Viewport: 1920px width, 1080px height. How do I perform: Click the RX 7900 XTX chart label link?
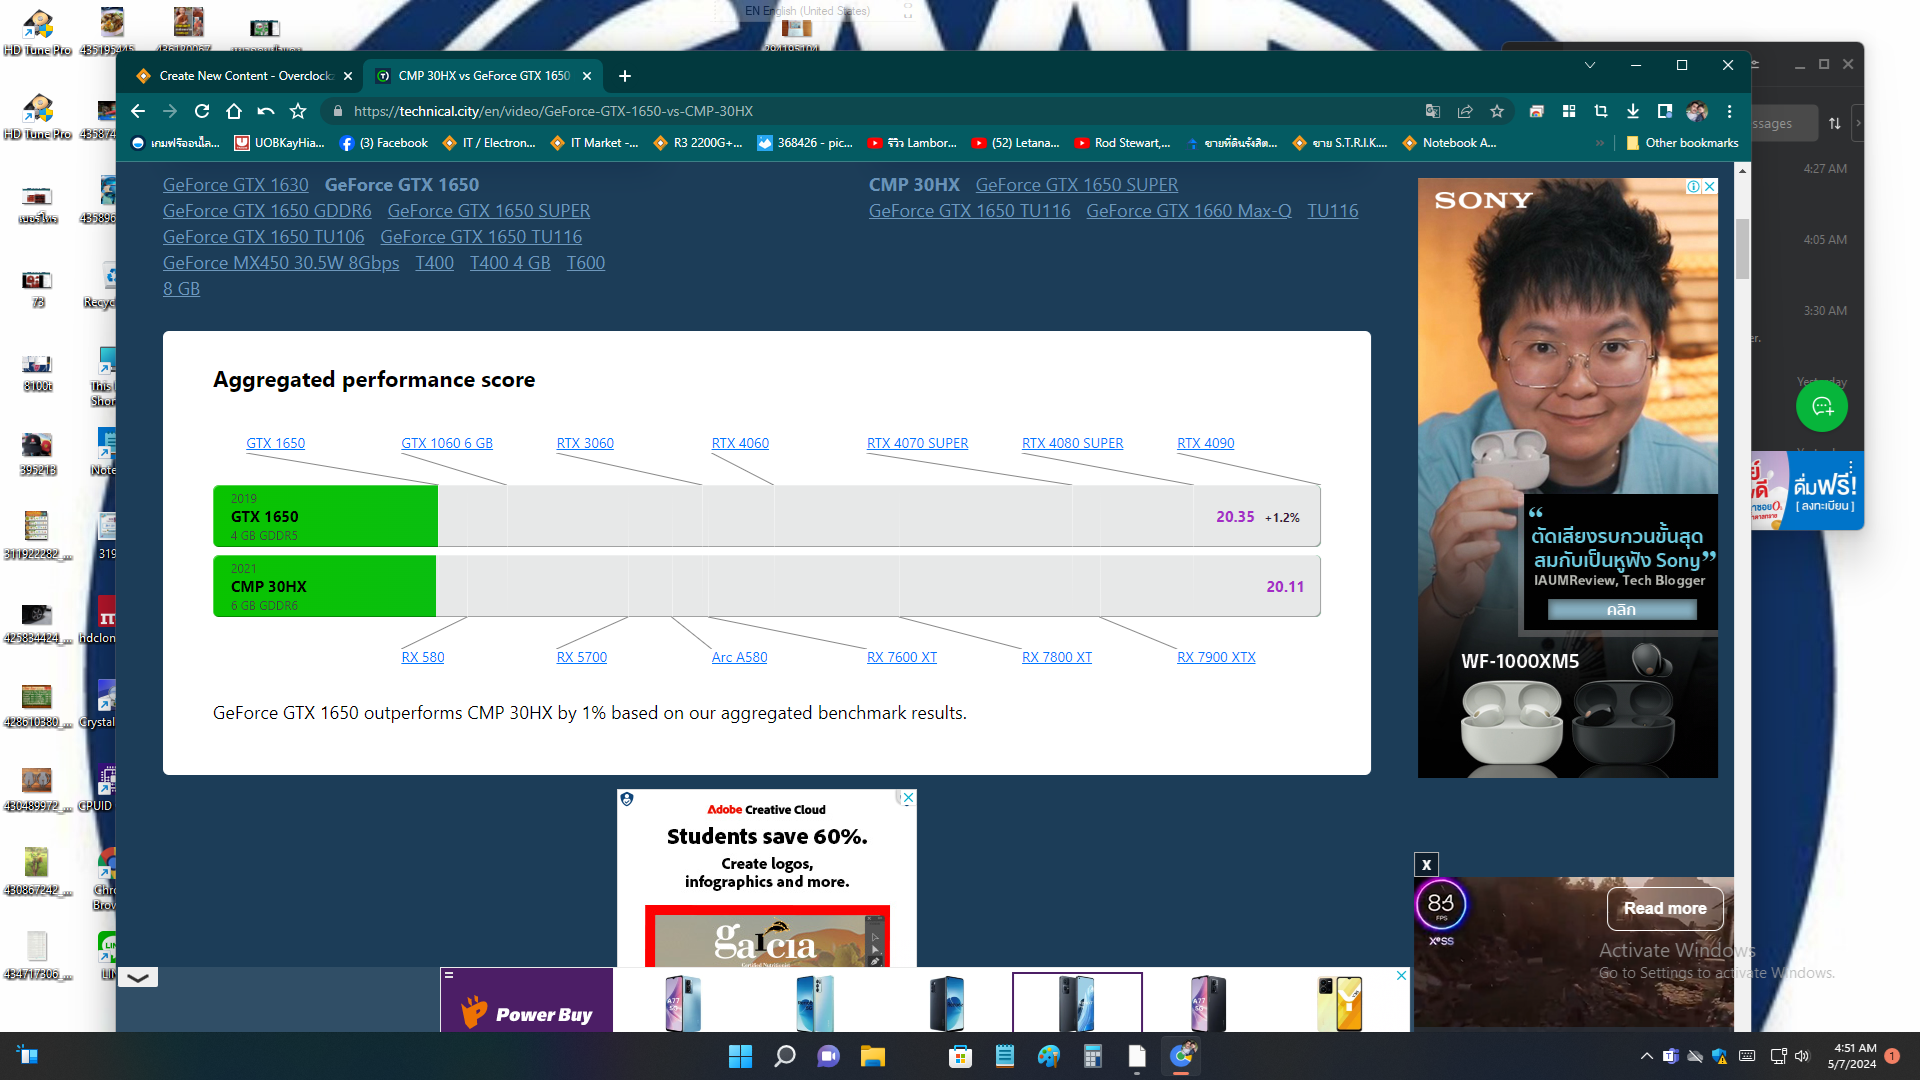pos(1216,657)
